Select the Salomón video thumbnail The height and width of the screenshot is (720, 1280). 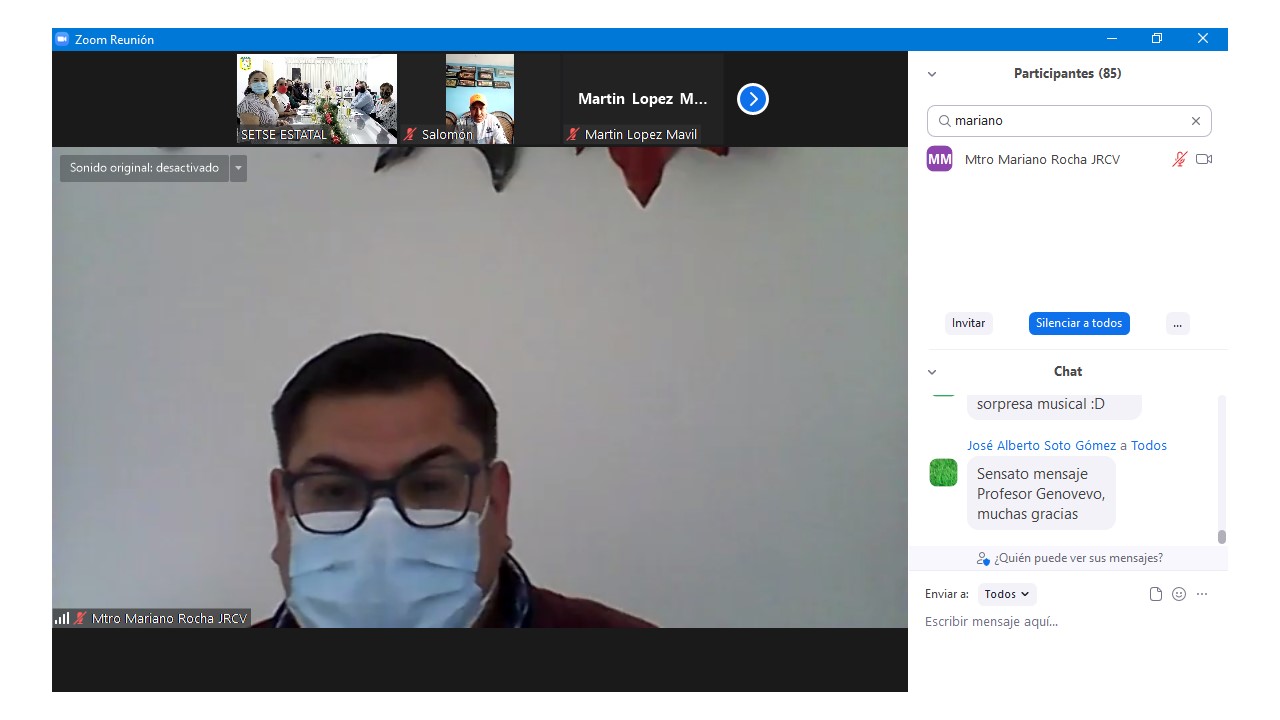pos(480,99)
